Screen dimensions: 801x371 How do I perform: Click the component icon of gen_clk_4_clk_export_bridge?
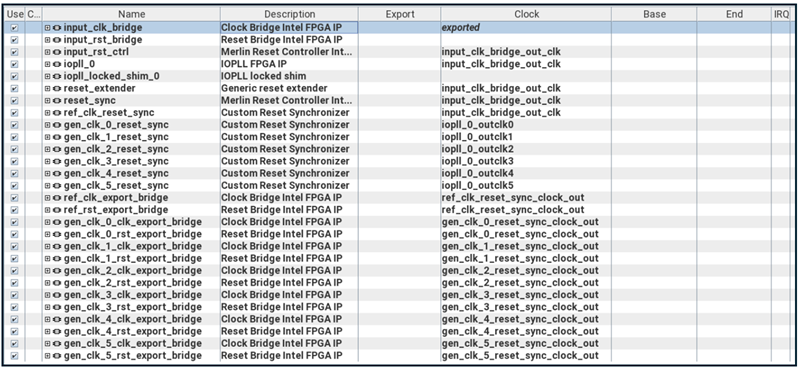(x=56, y=319)
